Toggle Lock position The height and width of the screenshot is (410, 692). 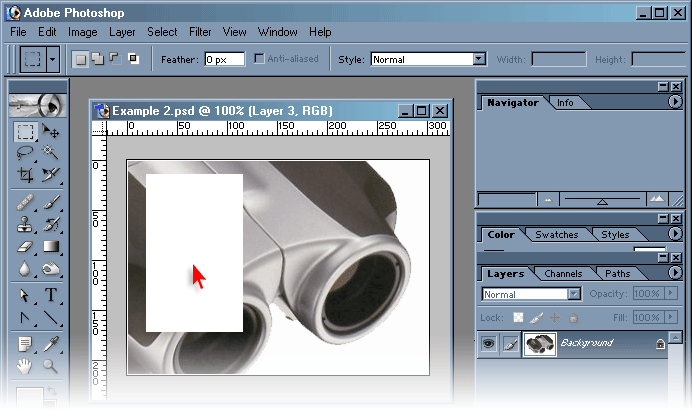click(x=555, y=318)
